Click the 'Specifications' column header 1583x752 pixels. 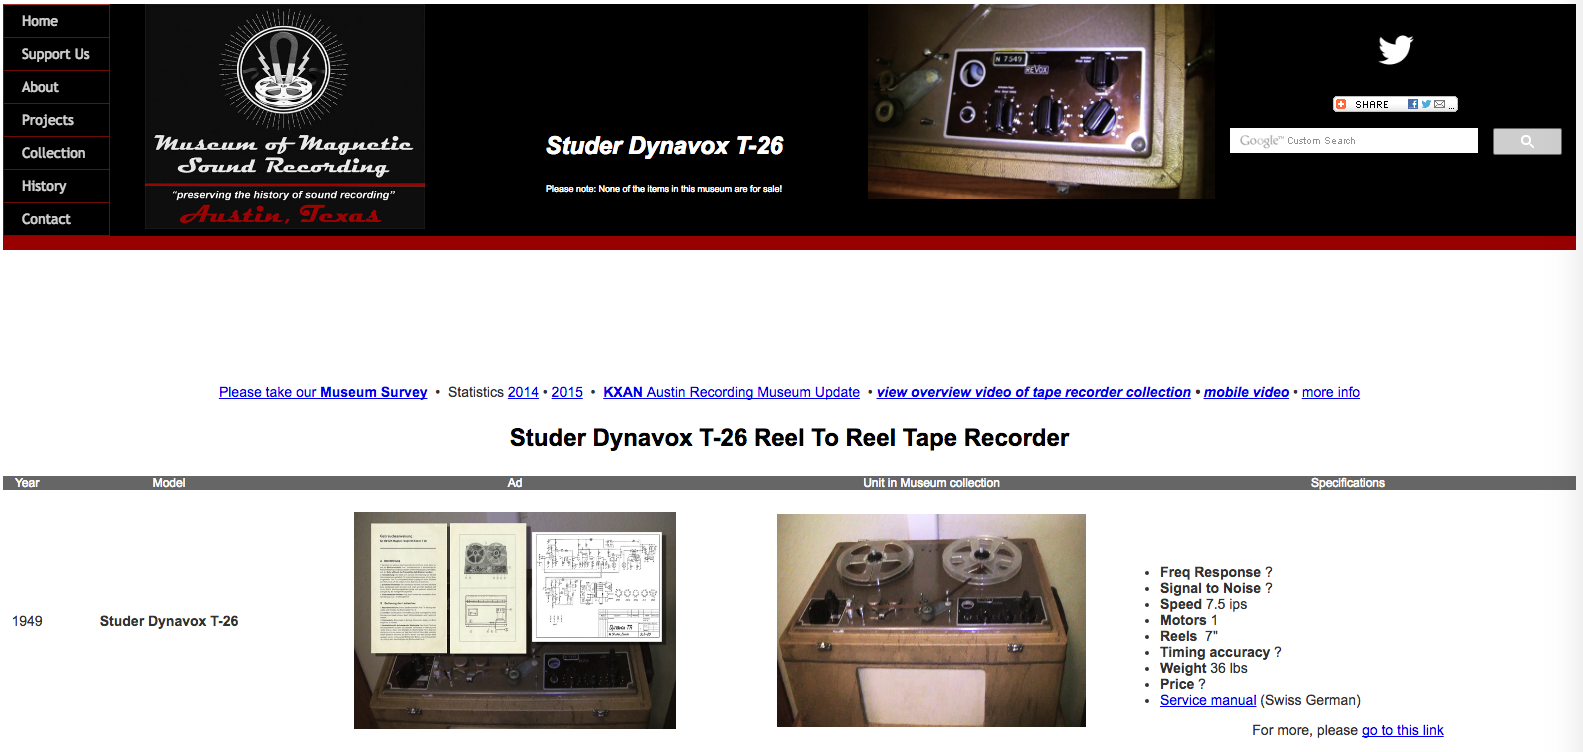coord(1348,483)
